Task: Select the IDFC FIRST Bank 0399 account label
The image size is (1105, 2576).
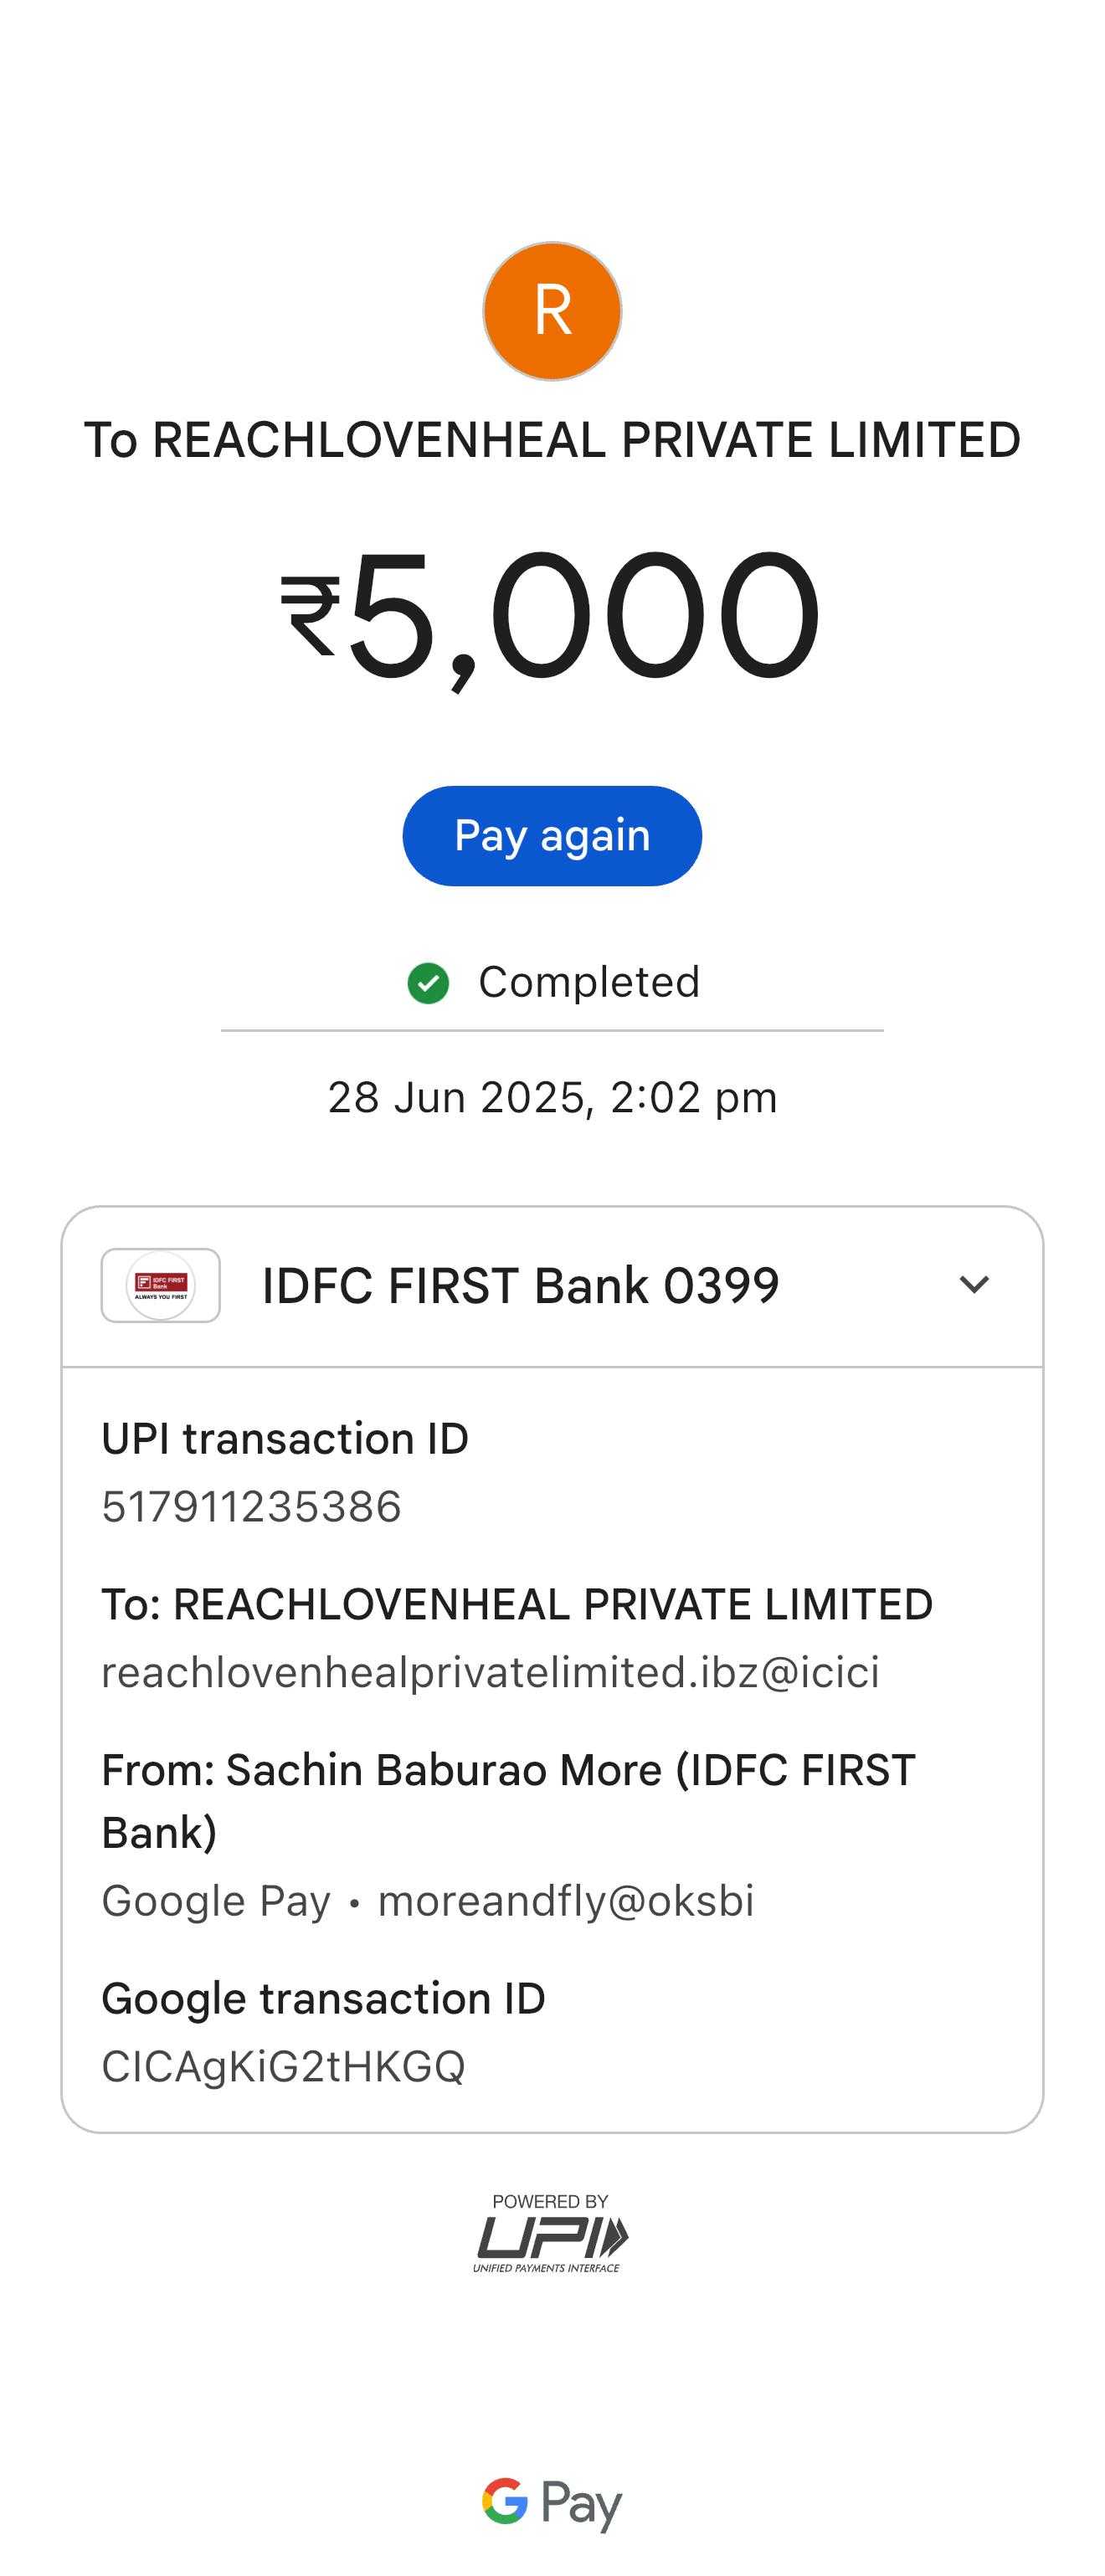Action: click(520, 1285)
